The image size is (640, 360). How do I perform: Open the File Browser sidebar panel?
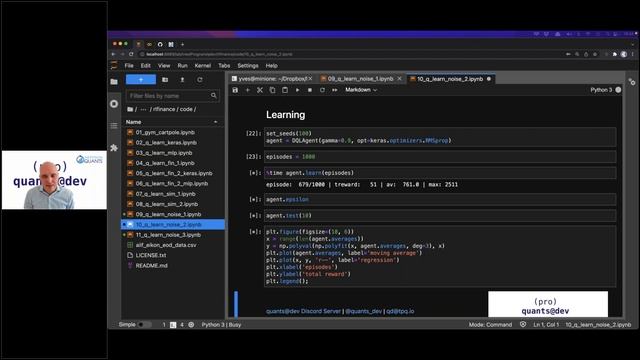click(114, 82)
